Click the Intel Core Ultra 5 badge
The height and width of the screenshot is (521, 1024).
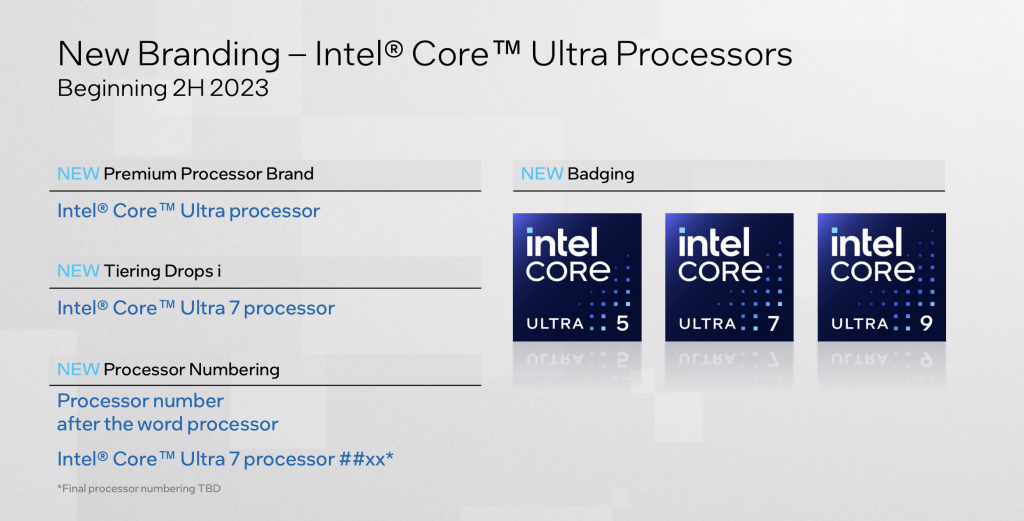[576, 277]
